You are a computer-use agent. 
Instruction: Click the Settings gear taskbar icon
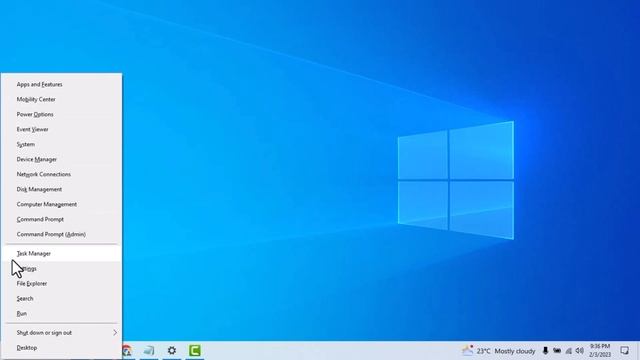(x=172, y=351)
